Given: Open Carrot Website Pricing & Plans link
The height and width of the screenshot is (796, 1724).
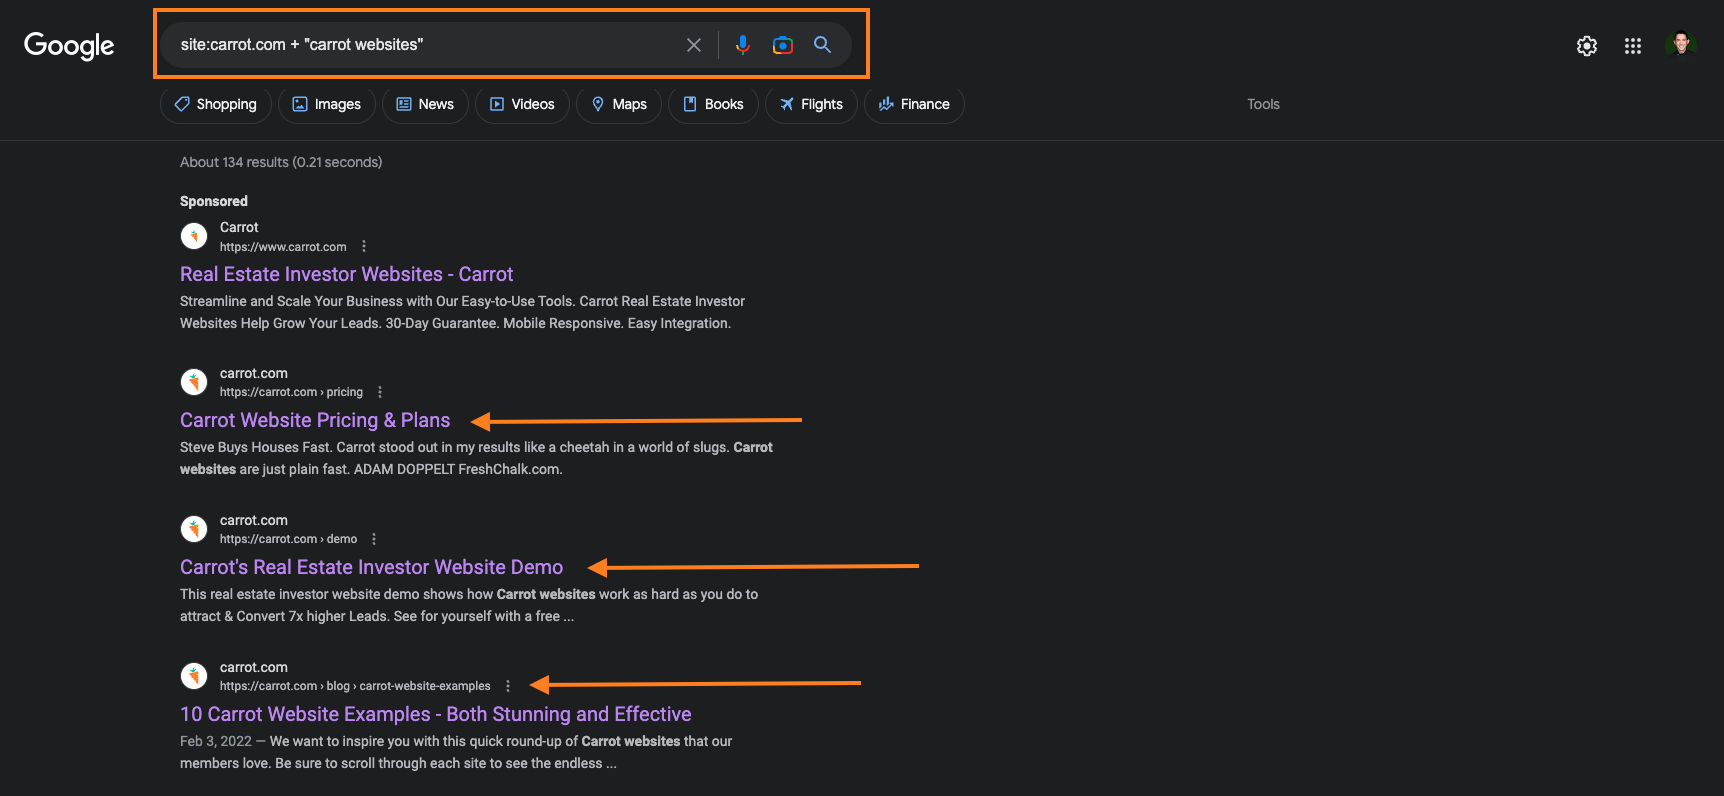Looking at the screenshot, I should [x=315, y=420].
